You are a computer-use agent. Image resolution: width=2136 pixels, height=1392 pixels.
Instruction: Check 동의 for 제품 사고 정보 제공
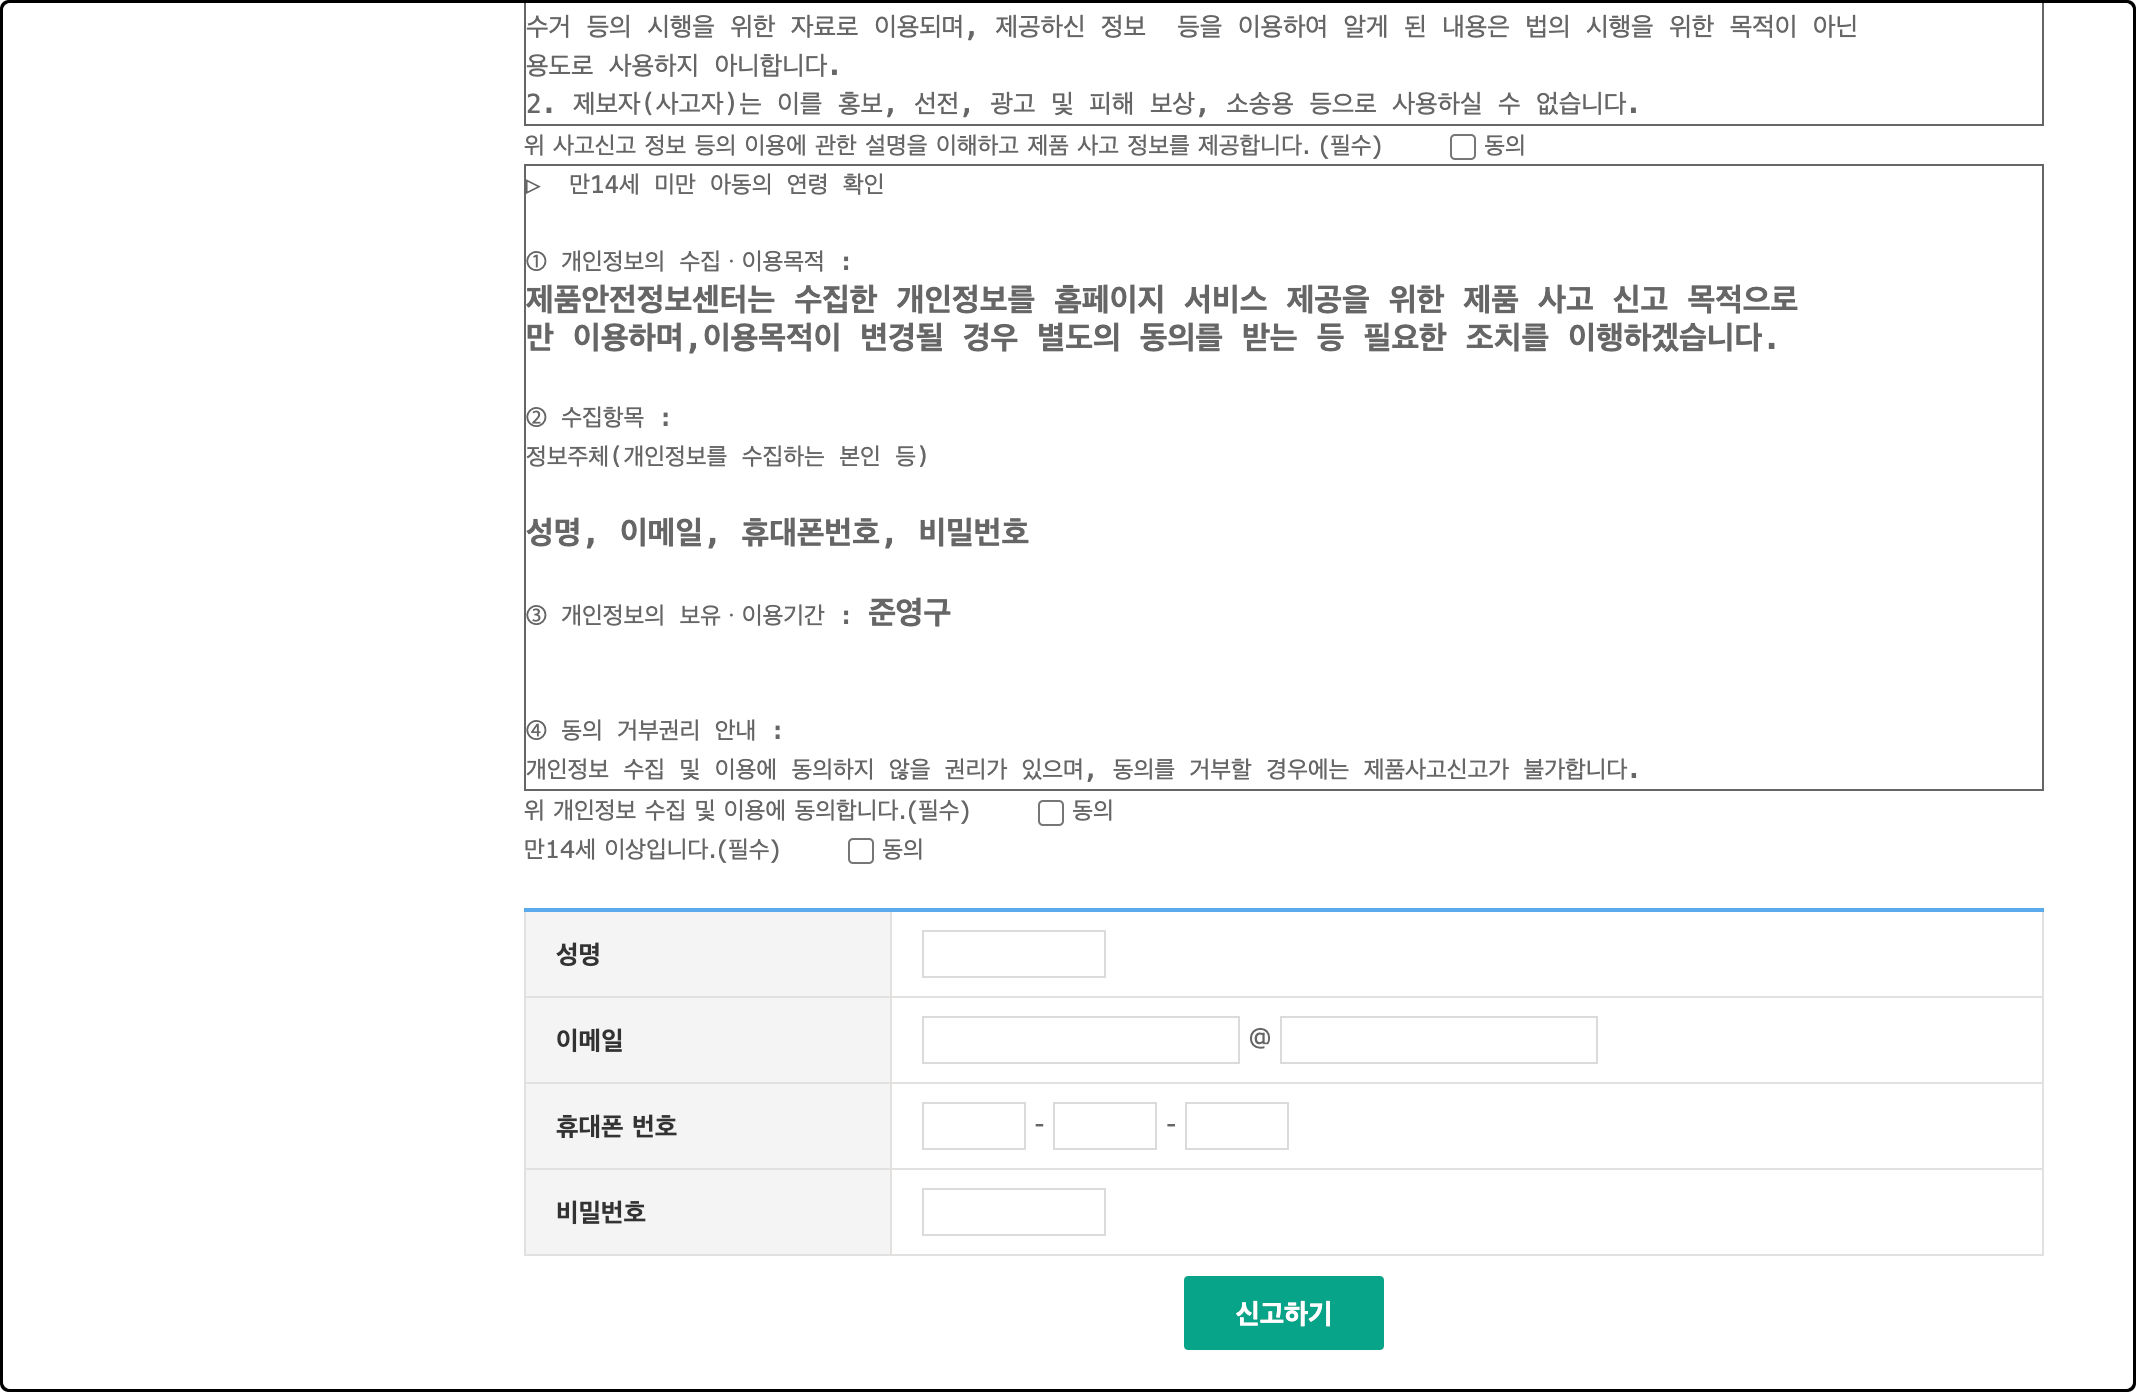[x=1463, y=147]
